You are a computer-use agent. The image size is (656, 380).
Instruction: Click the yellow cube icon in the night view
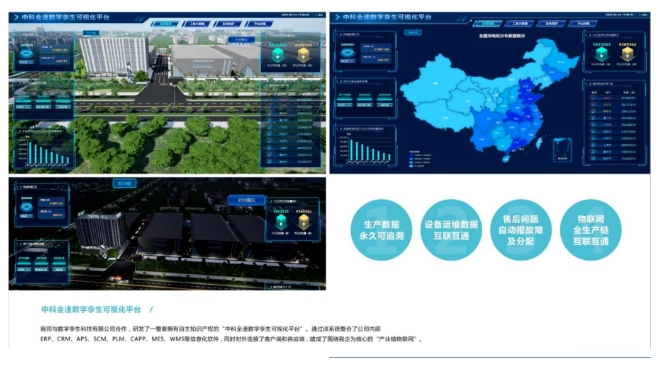point(304,222)
